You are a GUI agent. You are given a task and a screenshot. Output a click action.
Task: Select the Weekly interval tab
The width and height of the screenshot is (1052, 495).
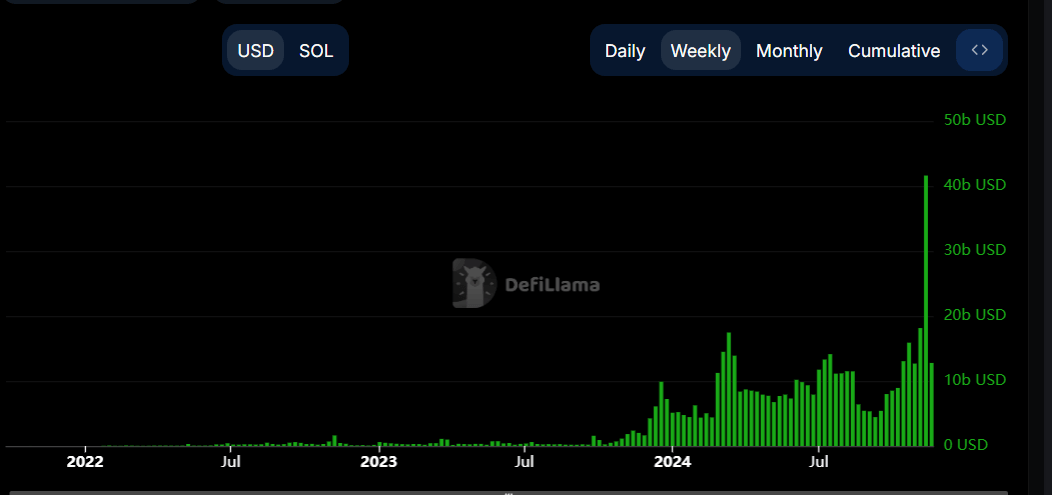coord(700,51)
